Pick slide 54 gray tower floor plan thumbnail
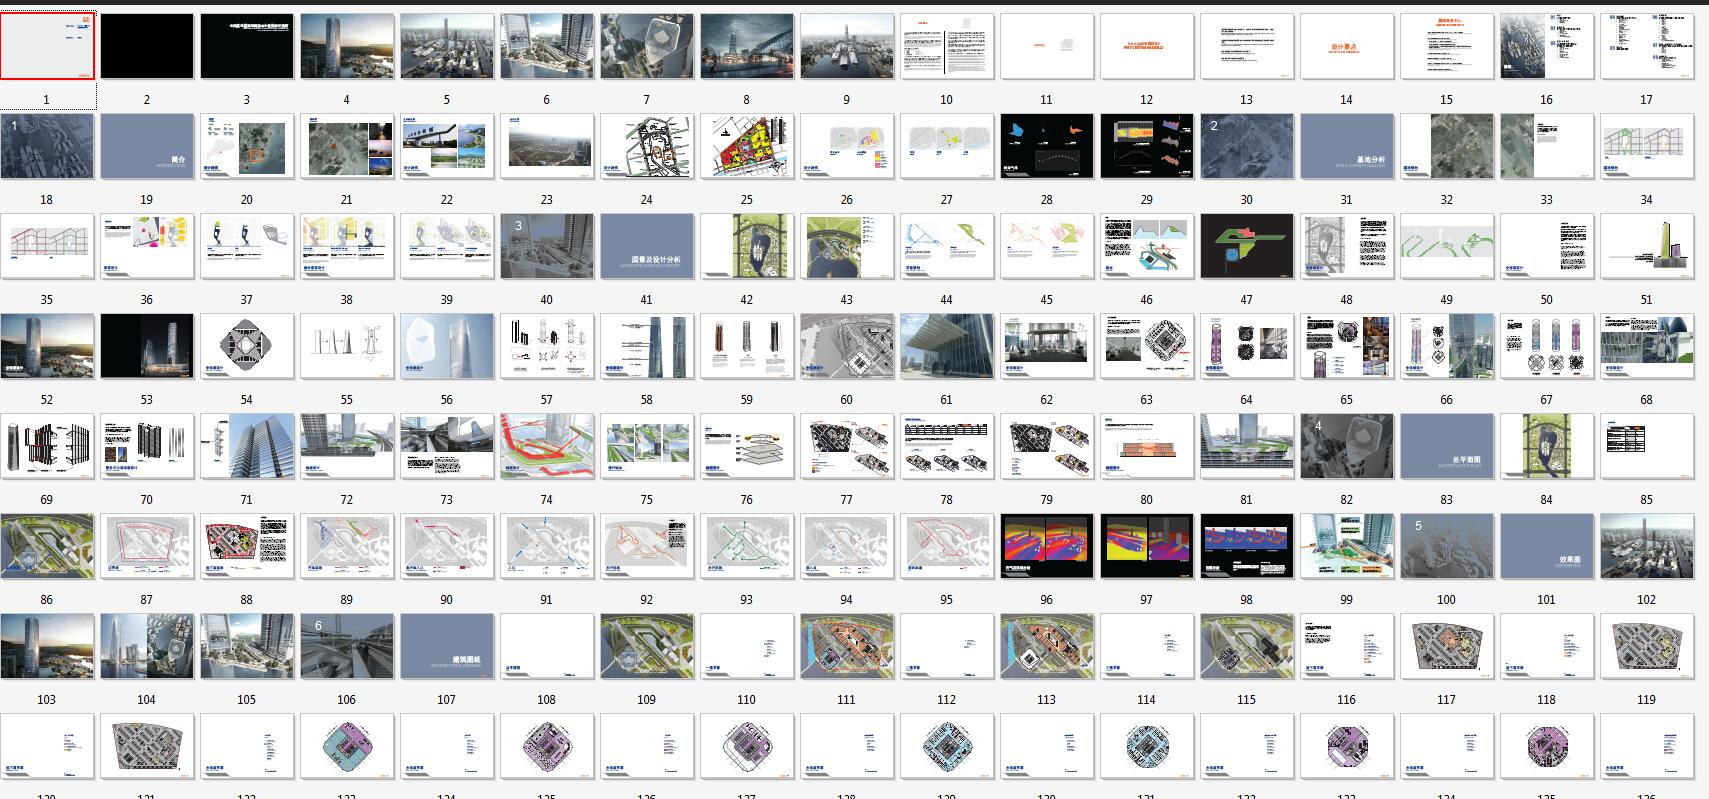This screenshot has width=1709, height=799. (x=247, y=346)
